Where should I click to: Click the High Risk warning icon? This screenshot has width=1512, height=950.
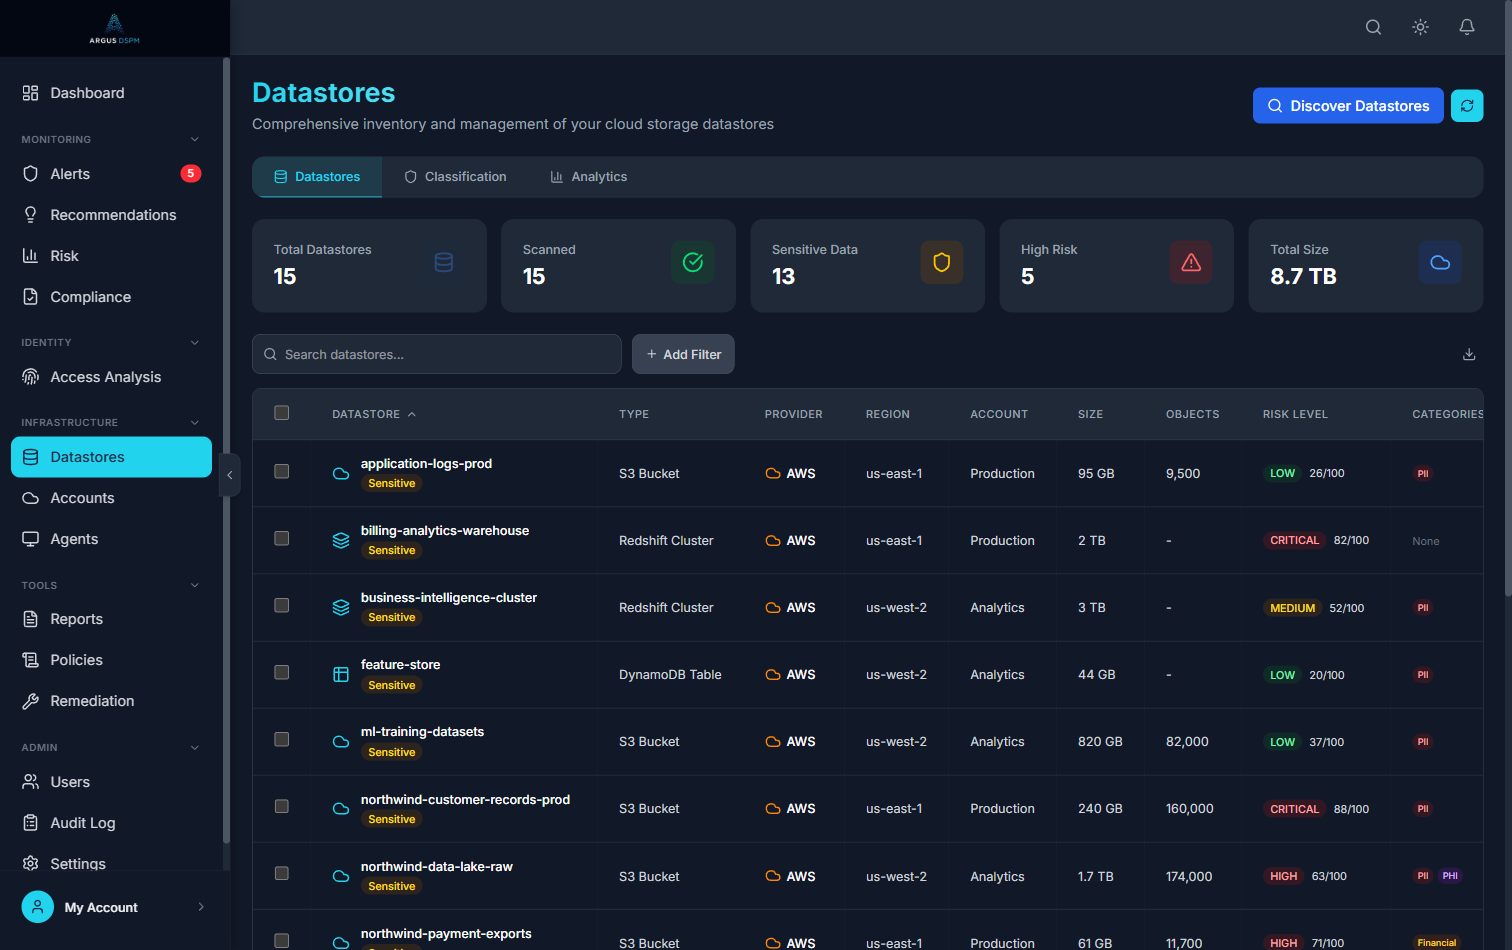pyautogui.click(x=1191, y=262)
